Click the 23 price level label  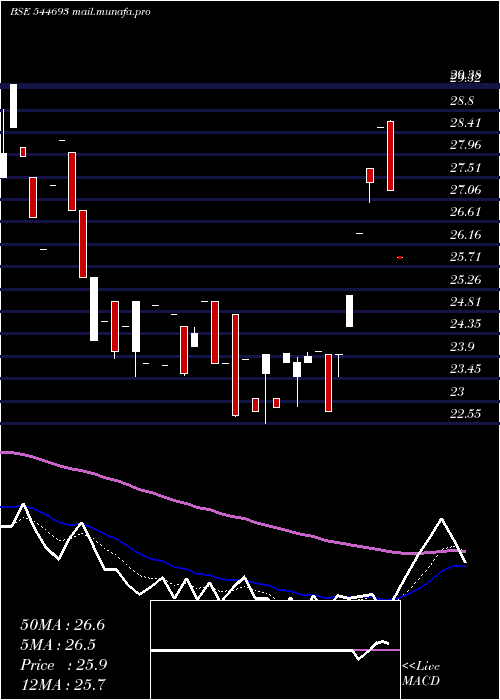click(457, 392)
